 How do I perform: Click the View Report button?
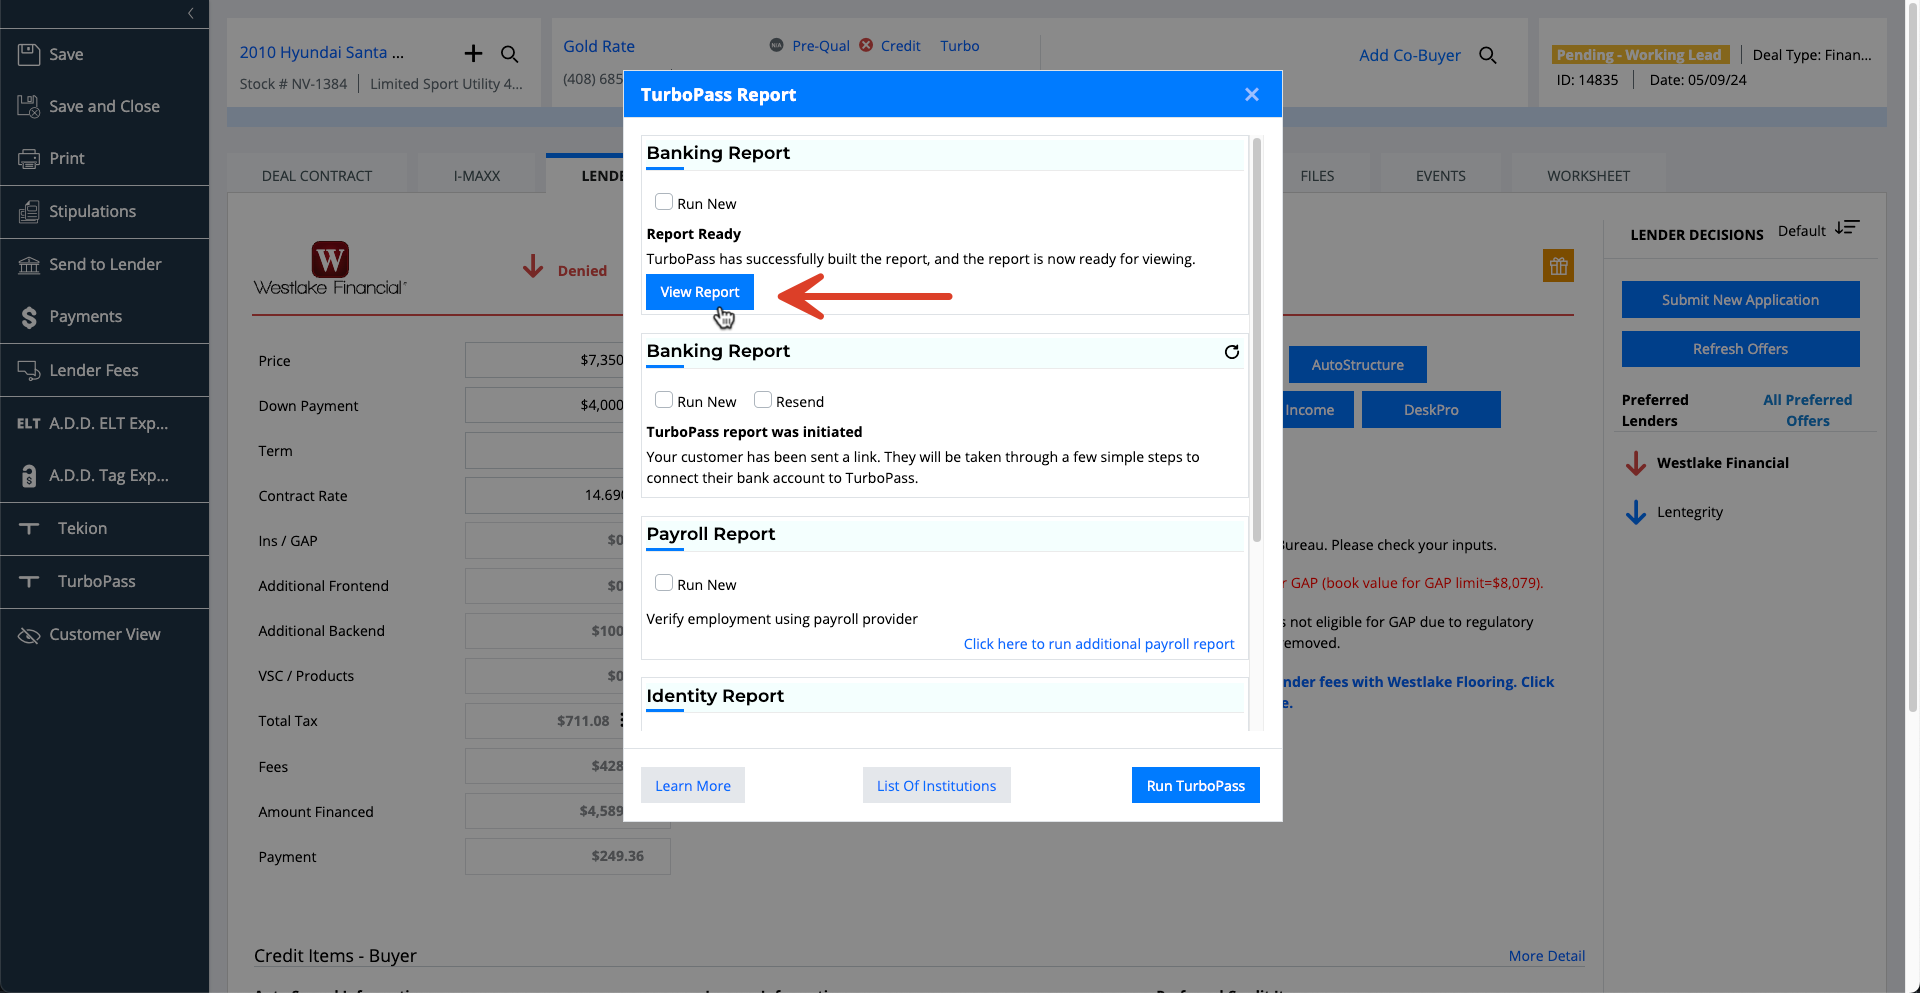pyautogui.click(x=700, y=292)
